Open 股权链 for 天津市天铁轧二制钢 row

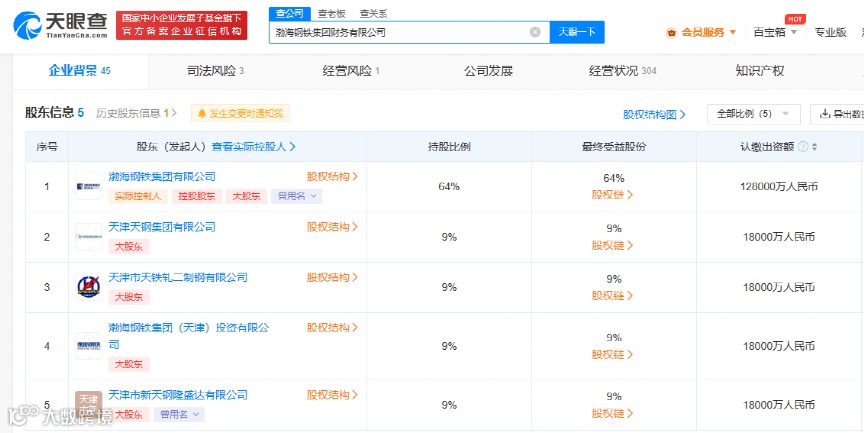point(613,296)
